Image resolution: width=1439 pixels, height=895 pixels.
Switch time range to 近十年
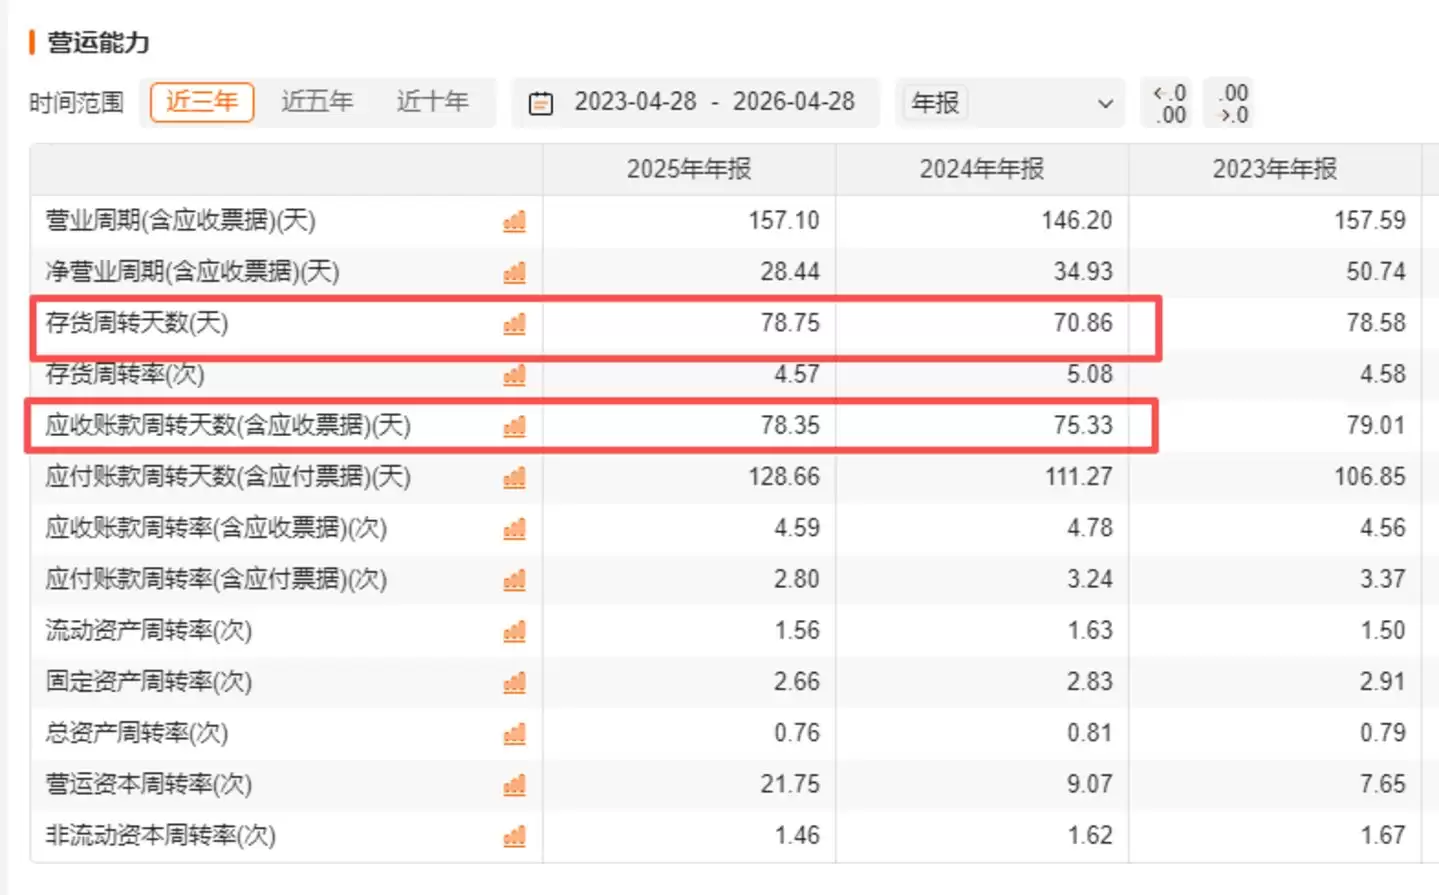pyautogui.click(x=432, y=102)
